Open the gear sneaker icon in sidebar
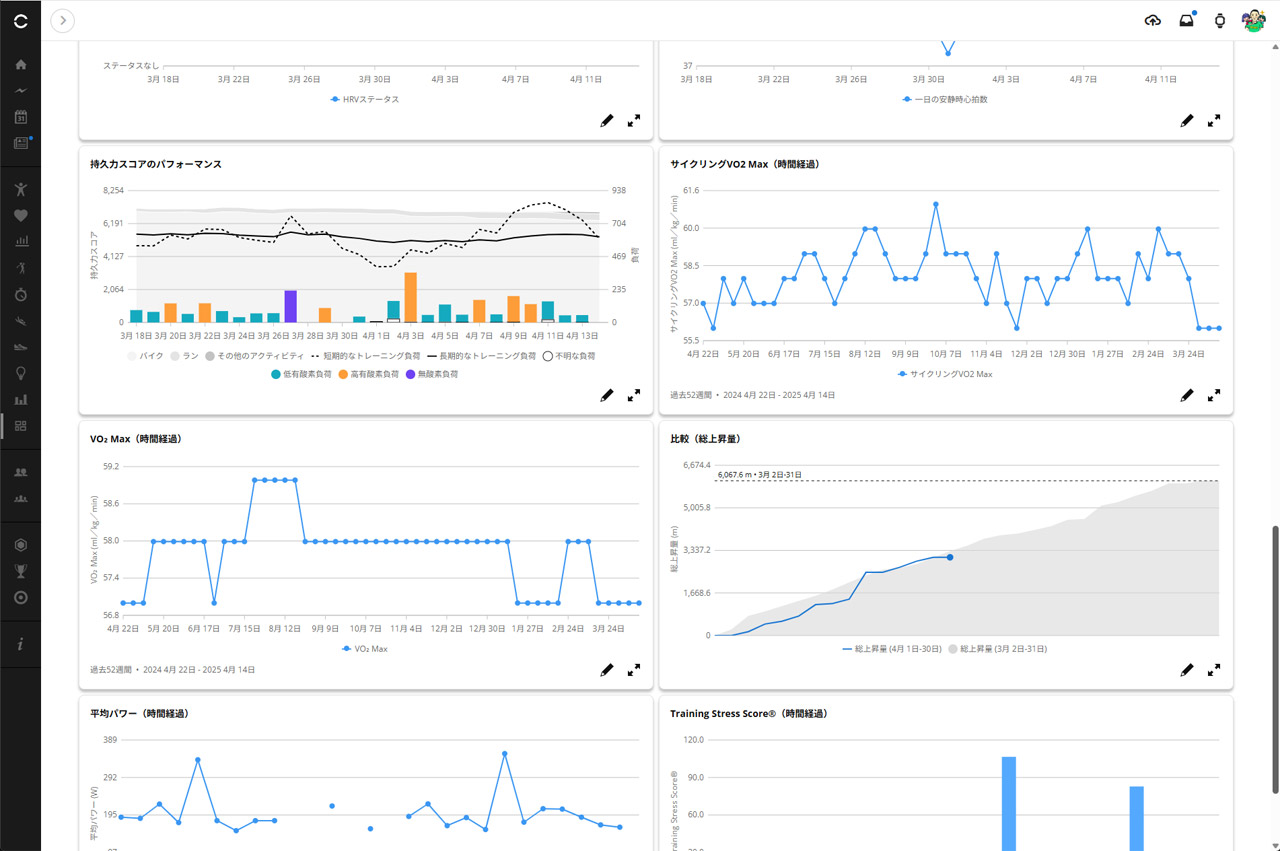Image resolution: width=1280 pixels, height=851 pixels. click(21, 347)
